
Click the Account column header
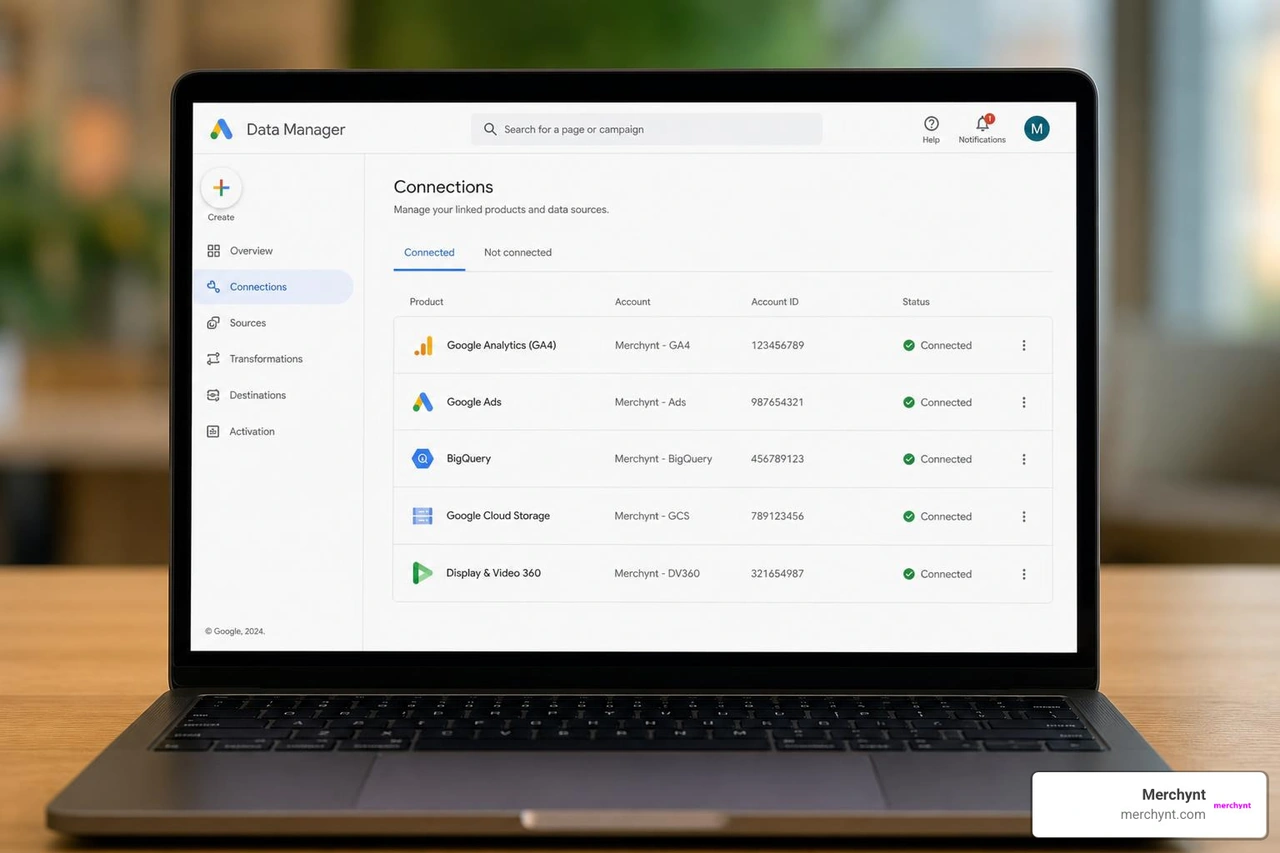click(633, 301)
